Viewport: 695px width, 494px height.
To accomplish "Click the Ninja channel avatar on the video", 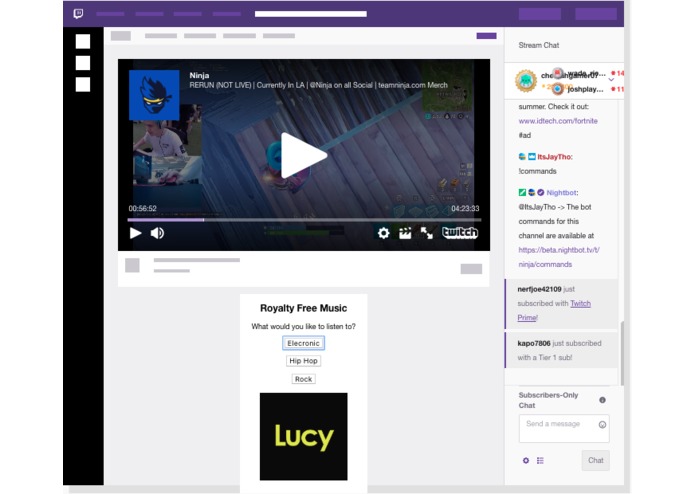I will pyautogui.click(x=154, y=95).
